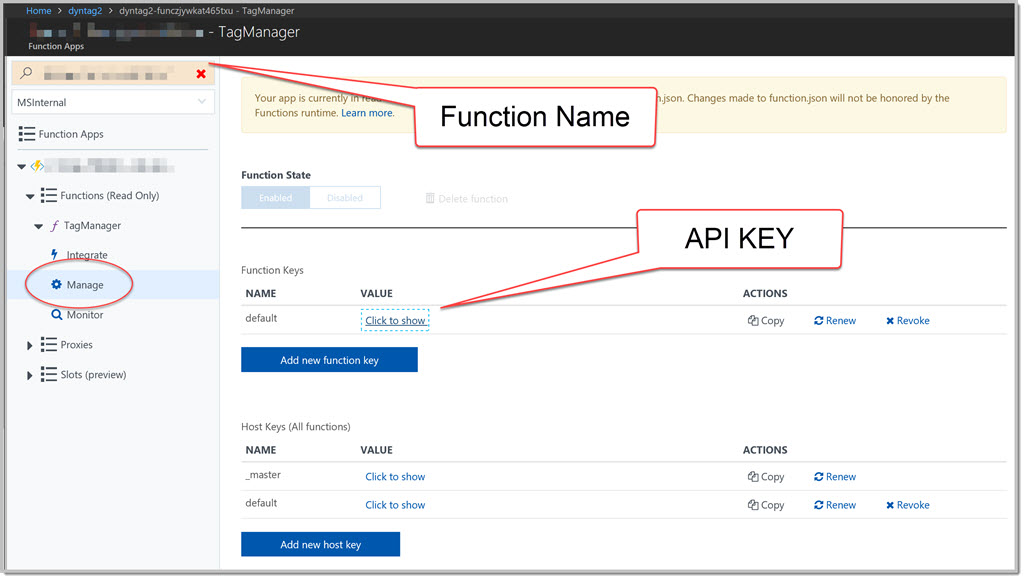Click the Proxies list icon

[48, 344]
